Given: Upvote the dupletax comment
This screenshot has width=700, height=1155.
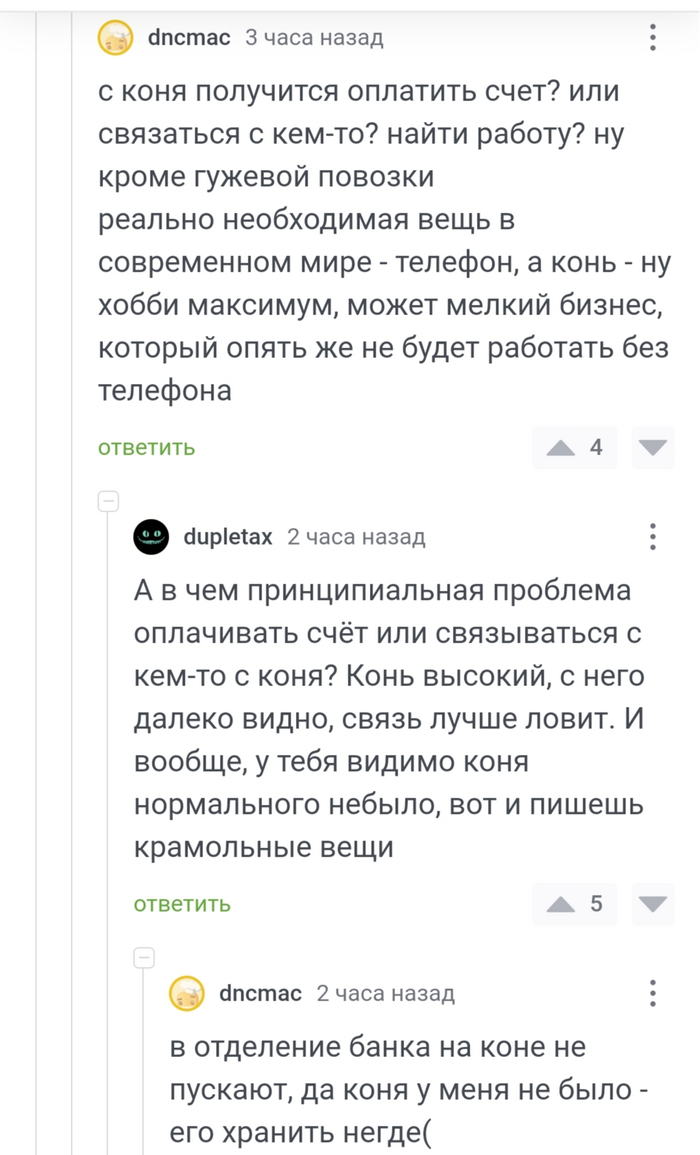Looking at the screenshot, I should [561, 905].
